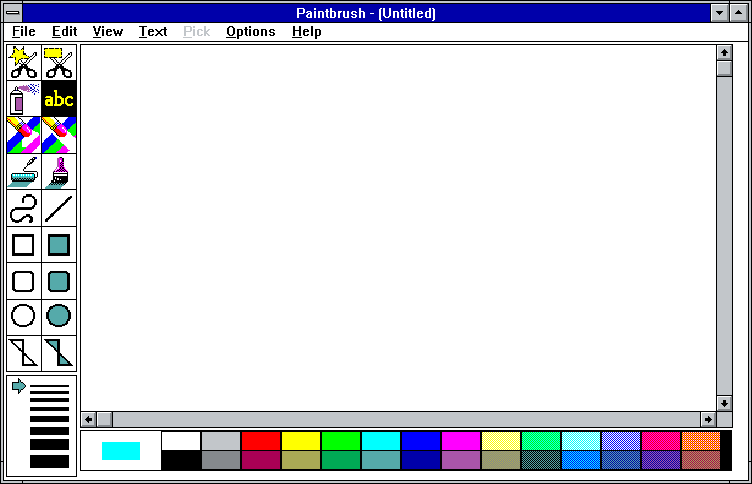Pick the Filled Circle/Ellipse tool
The width and height of the screenshot is (752, 484).
[x=59, y=317]
